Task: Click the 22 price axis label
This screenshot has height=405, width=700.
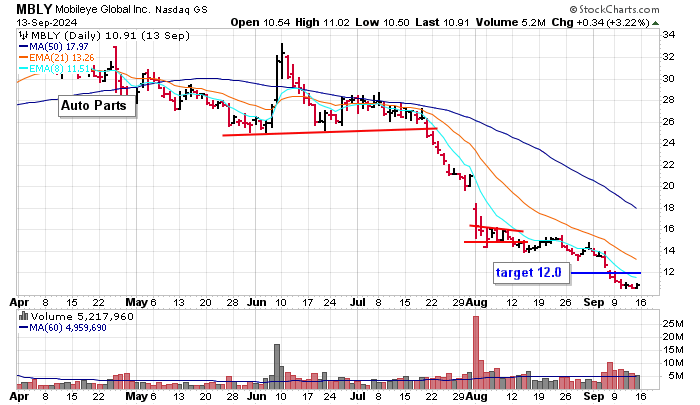Action: [668, 165]
